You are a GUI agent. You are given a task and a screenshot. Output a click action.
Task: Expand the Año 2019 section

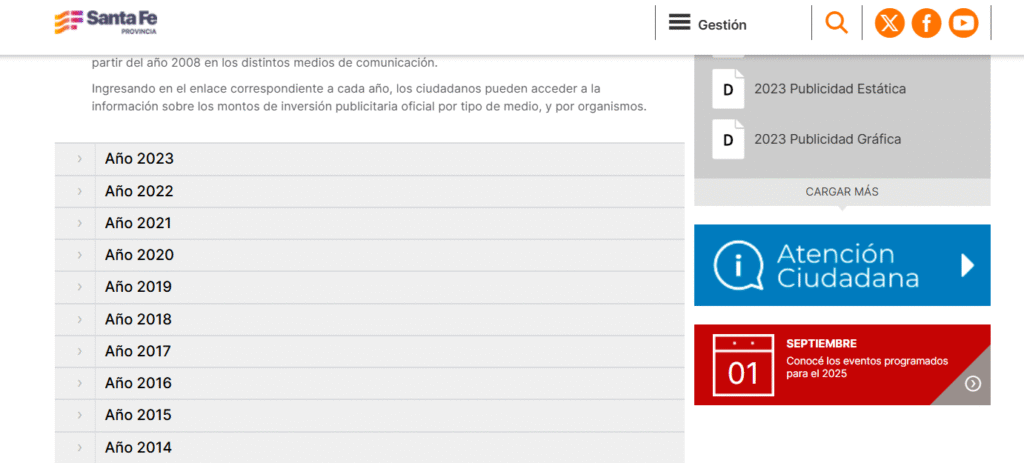pyautogui.click(x=139, y=287)
